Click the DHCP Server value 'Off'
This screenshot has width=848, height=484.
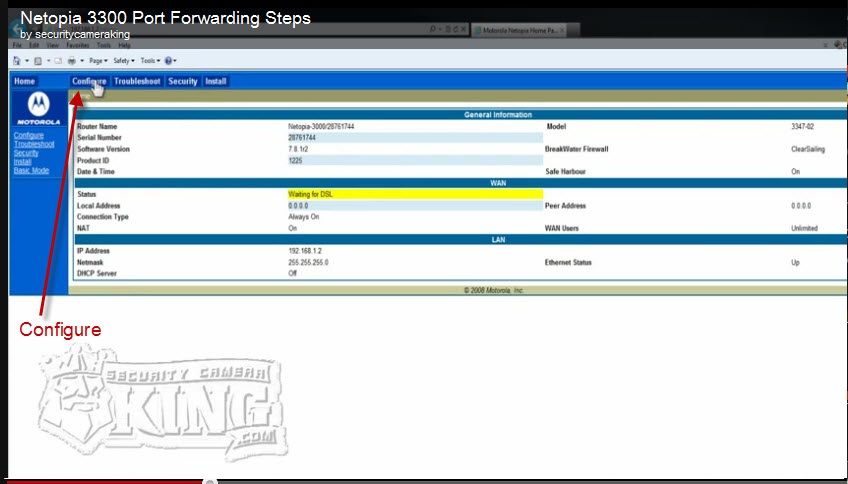coord(293,273)
